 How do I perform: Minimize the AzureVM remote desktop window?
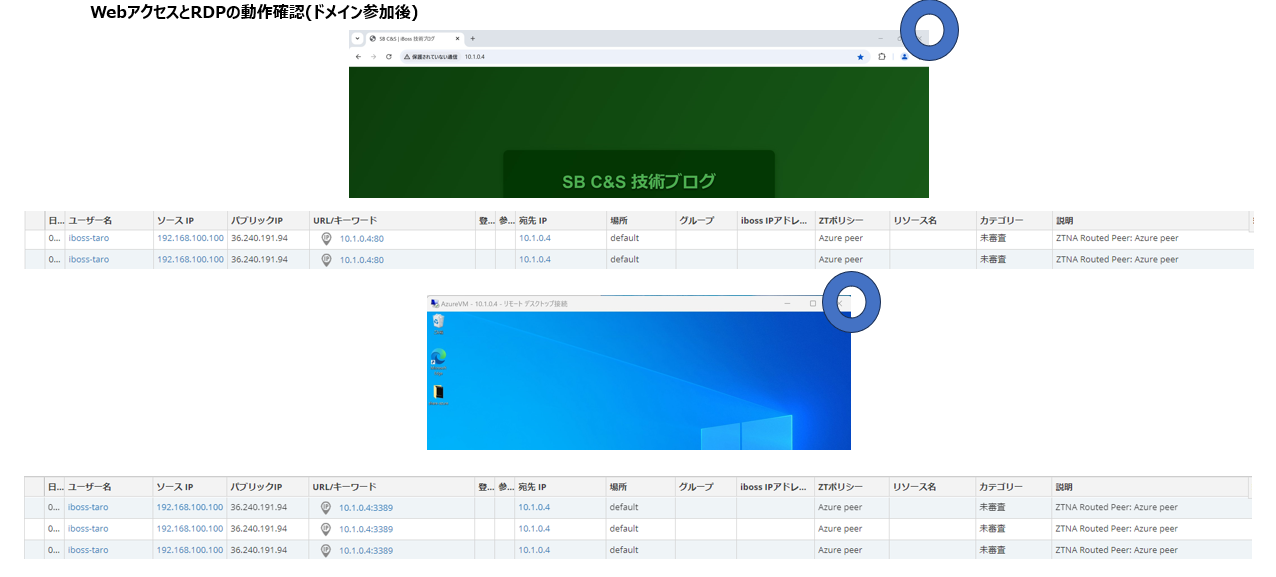(788, 303)
